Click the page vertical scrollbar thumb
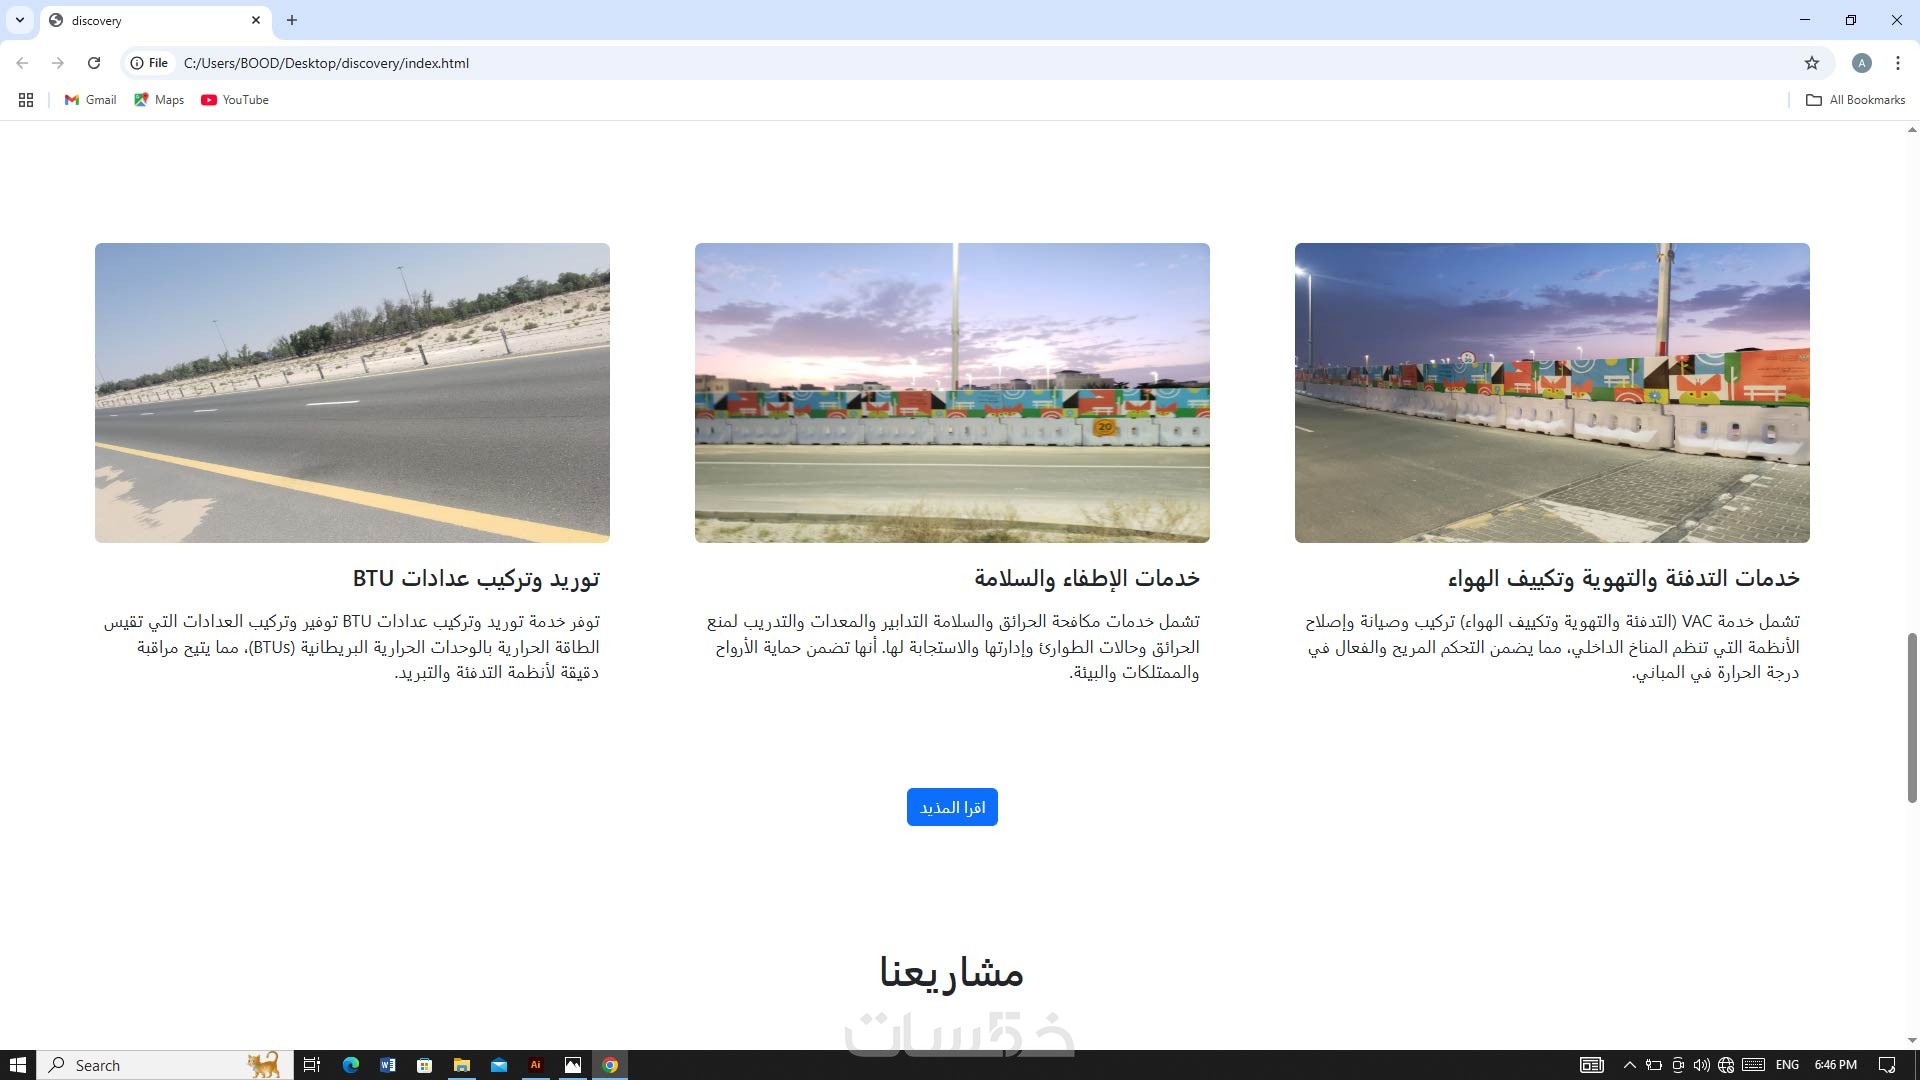 [1912, 716]
